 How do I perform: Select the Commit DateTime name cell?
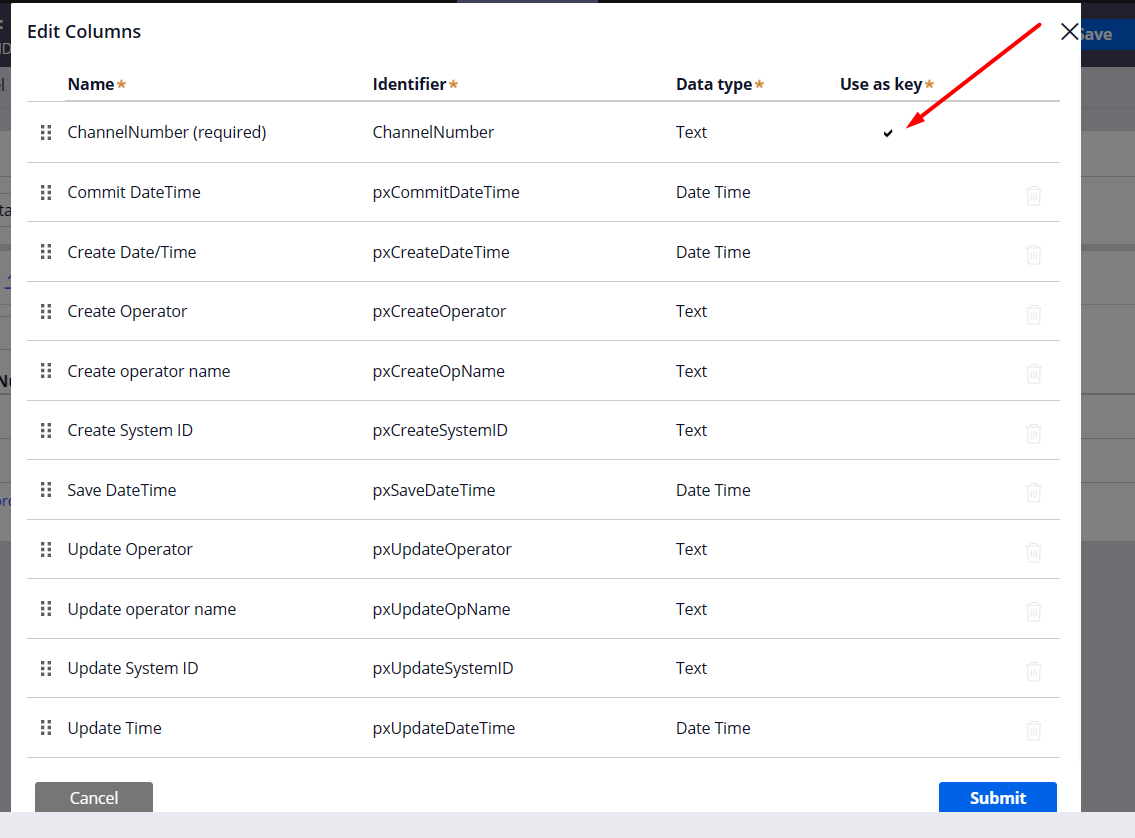[134, 192]
